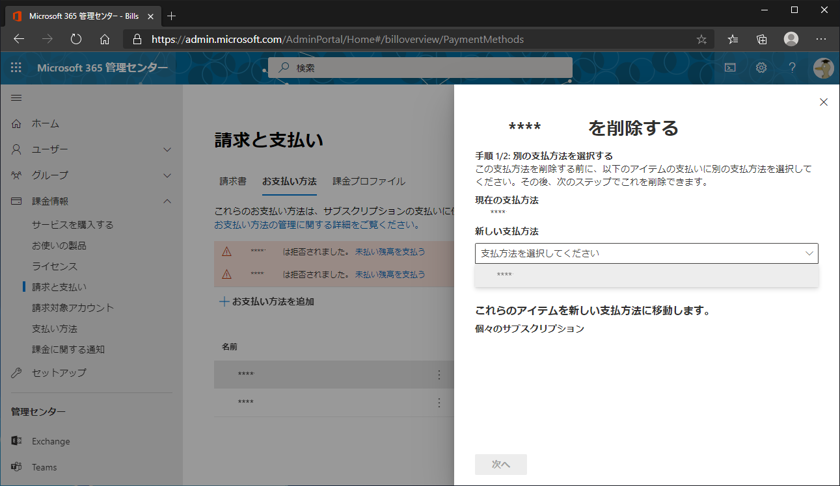The height and width of the screenshot is (486, 840).
Task: Open 支払方法を選択してください dropdown
Action: pos(646,253)
